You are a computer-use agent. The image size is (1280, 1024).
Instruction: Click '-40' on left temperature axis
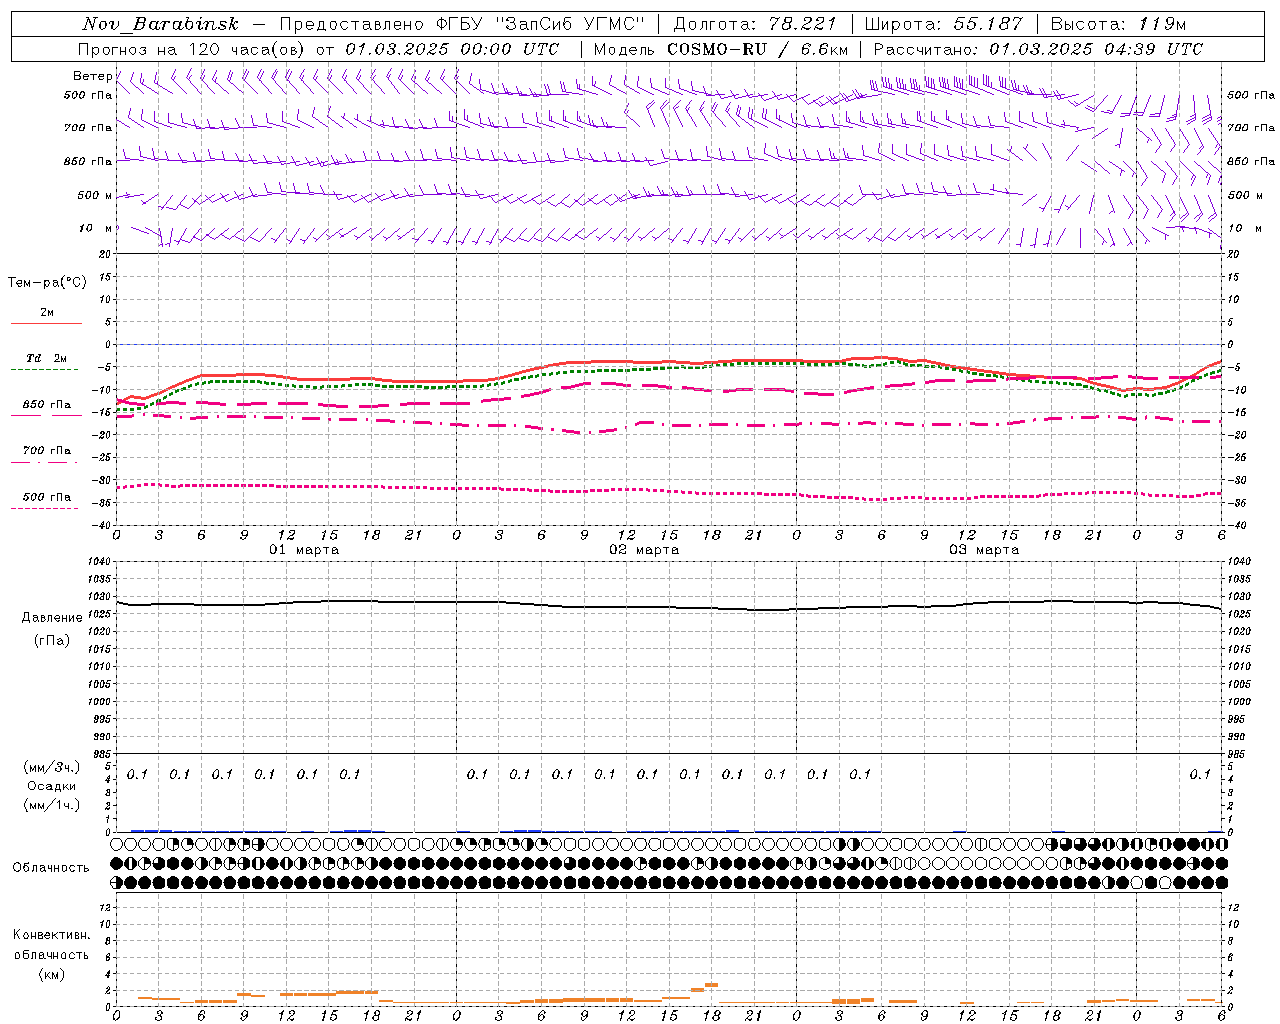tap(103, 526)
